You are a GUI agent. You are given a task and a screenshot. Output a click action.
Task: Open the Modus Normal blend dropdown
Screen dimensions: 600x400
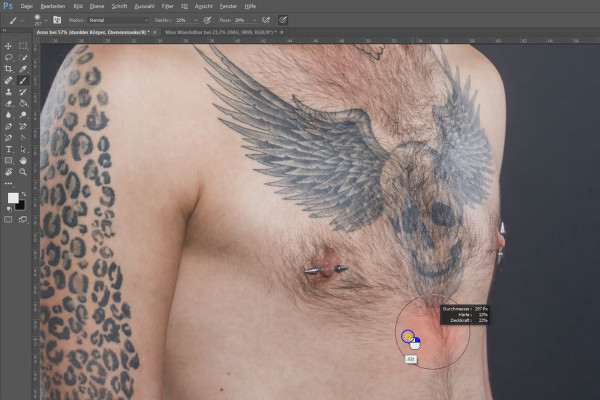pyautogui.click(x=118, y=20)
